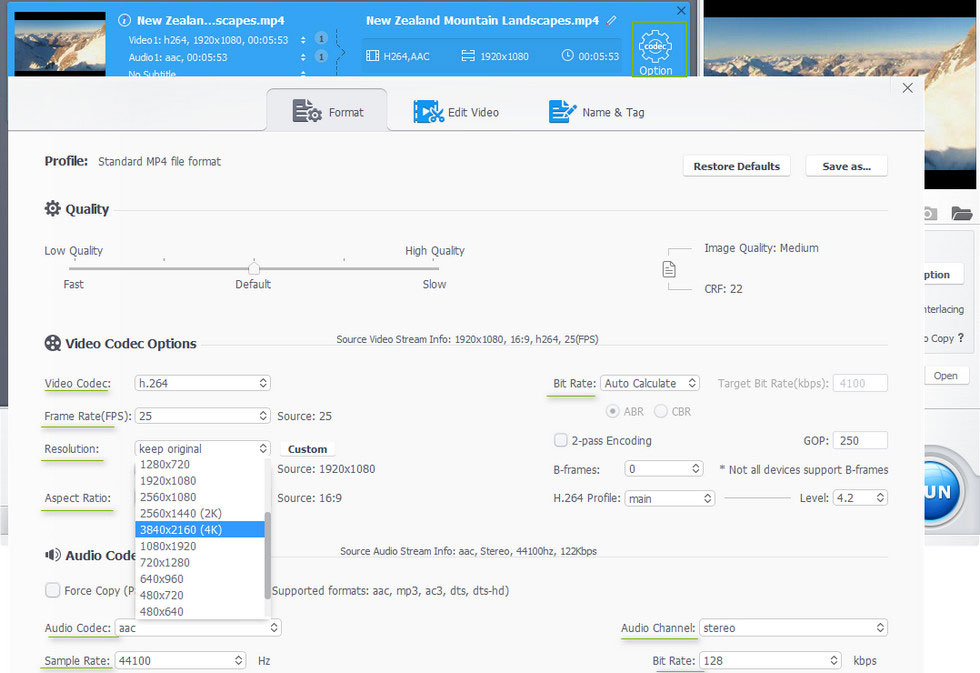Open the H.264 Profile dropdown

click(669, 498)
